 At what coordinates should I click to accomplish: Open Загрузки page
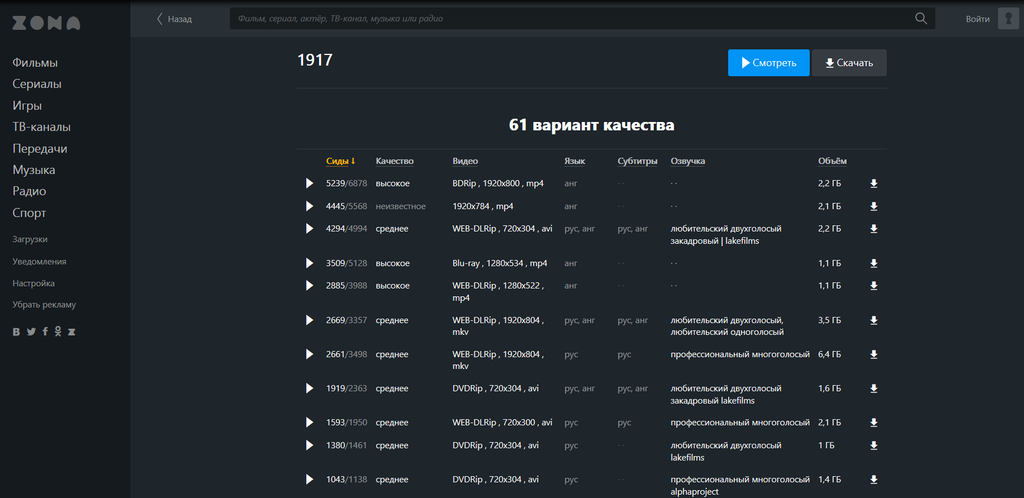[29, 240]
